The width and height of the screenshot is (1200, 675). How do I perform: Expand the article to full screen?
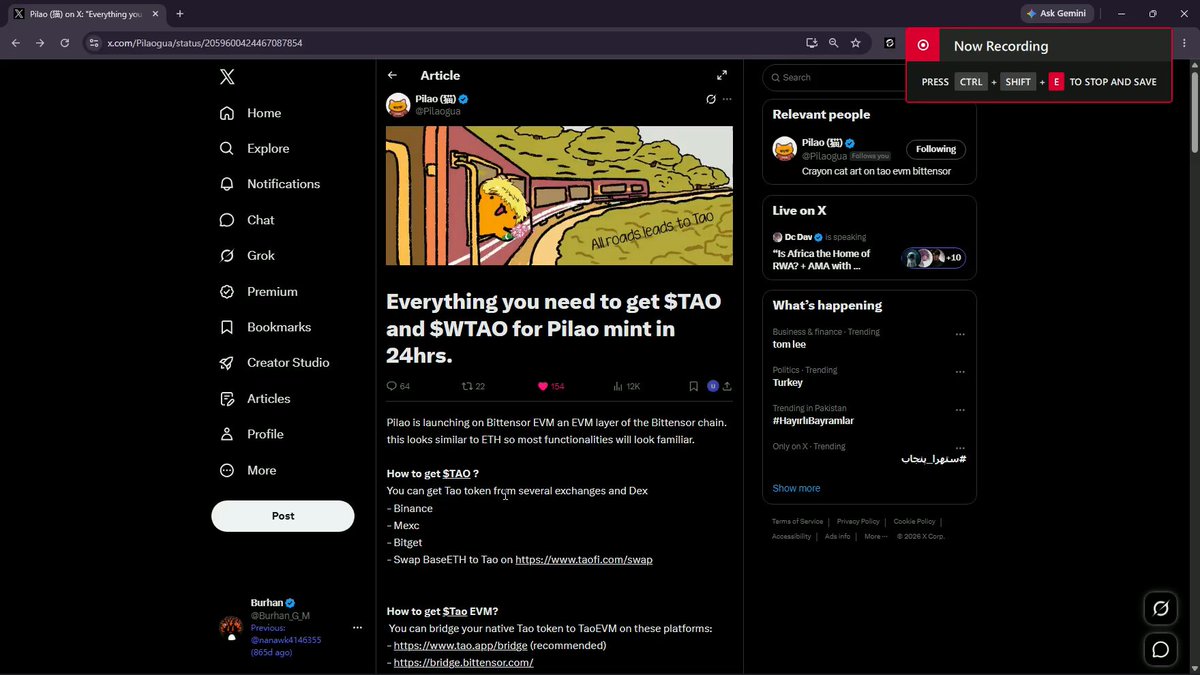[722, 75]
